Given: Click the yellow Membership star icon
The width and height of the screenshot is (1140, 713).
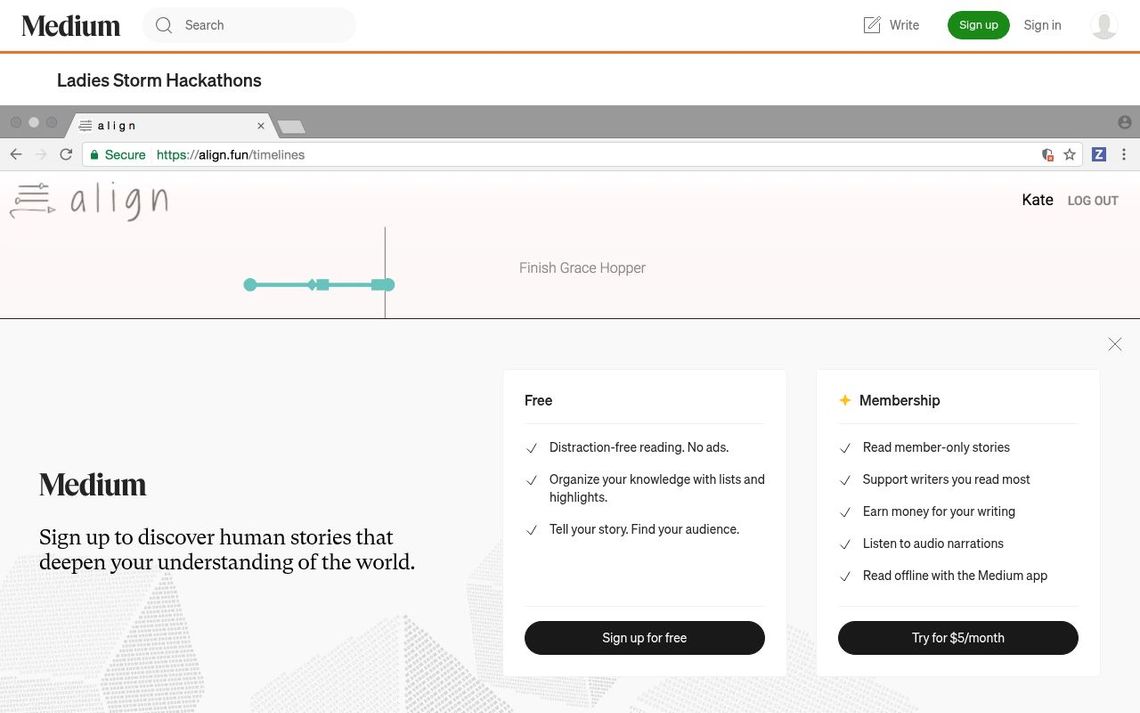Looking at the screenshot, I should coord(845,400).
